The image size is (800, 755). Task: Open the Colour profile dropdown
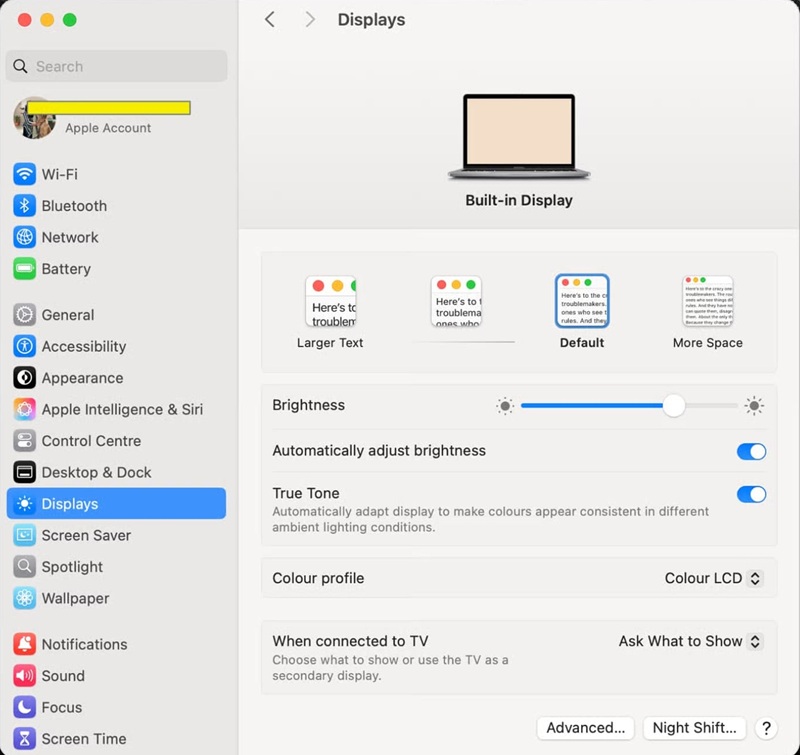713,578
